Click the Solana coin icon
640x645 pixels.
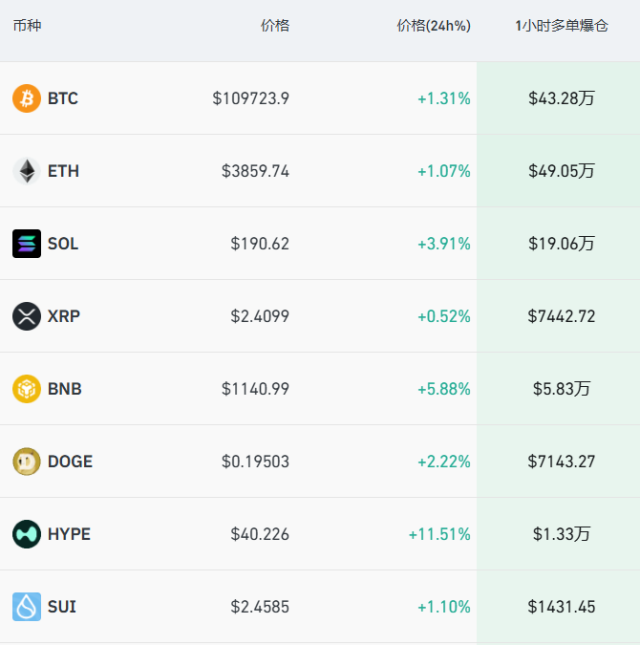tap(26, 244)
